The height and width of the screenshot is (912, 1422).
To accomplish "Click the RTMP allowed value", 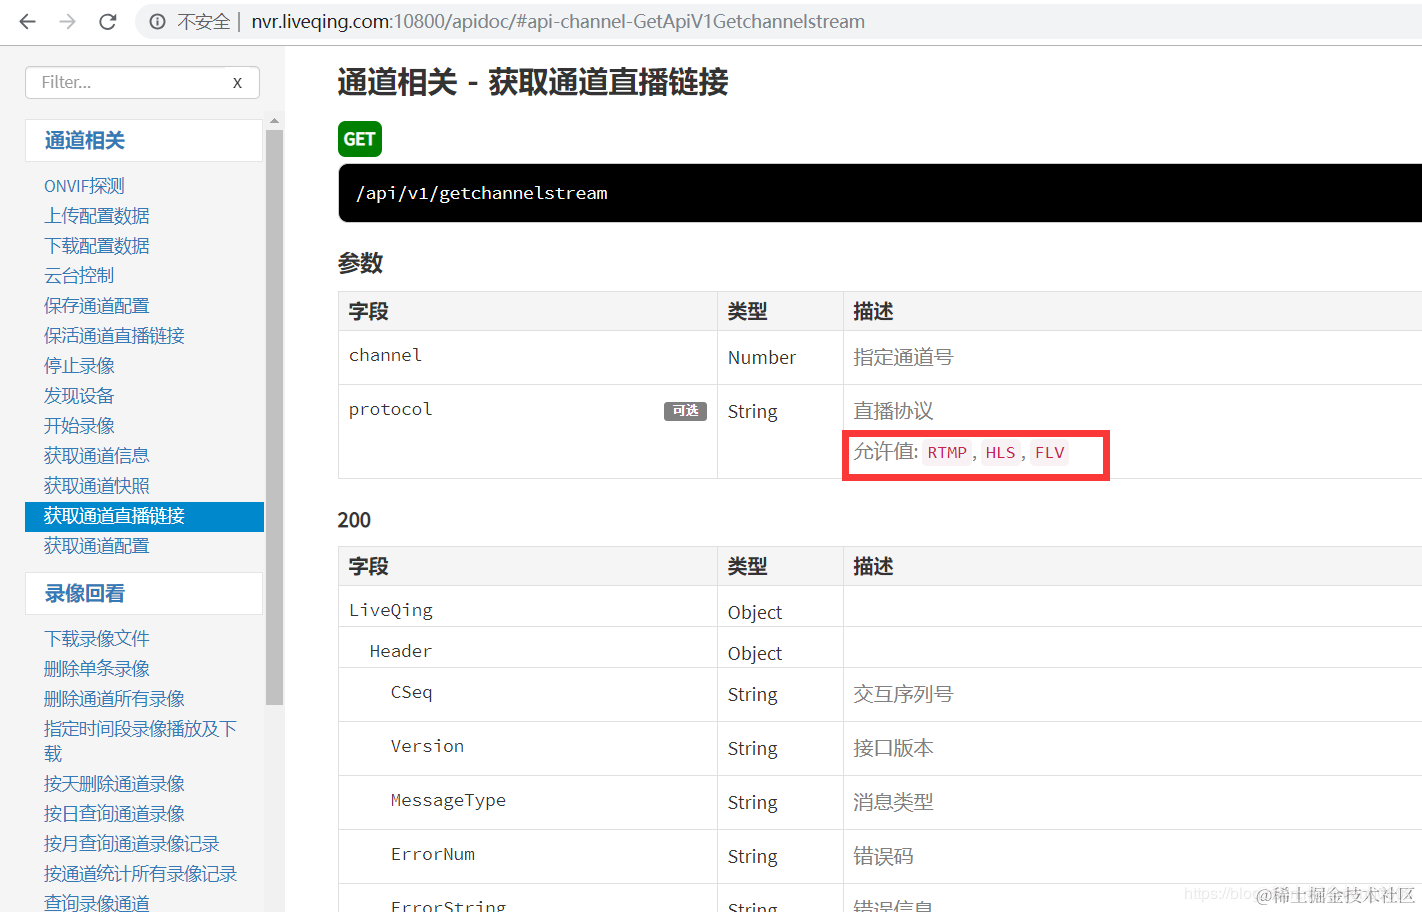I will 947,453.
